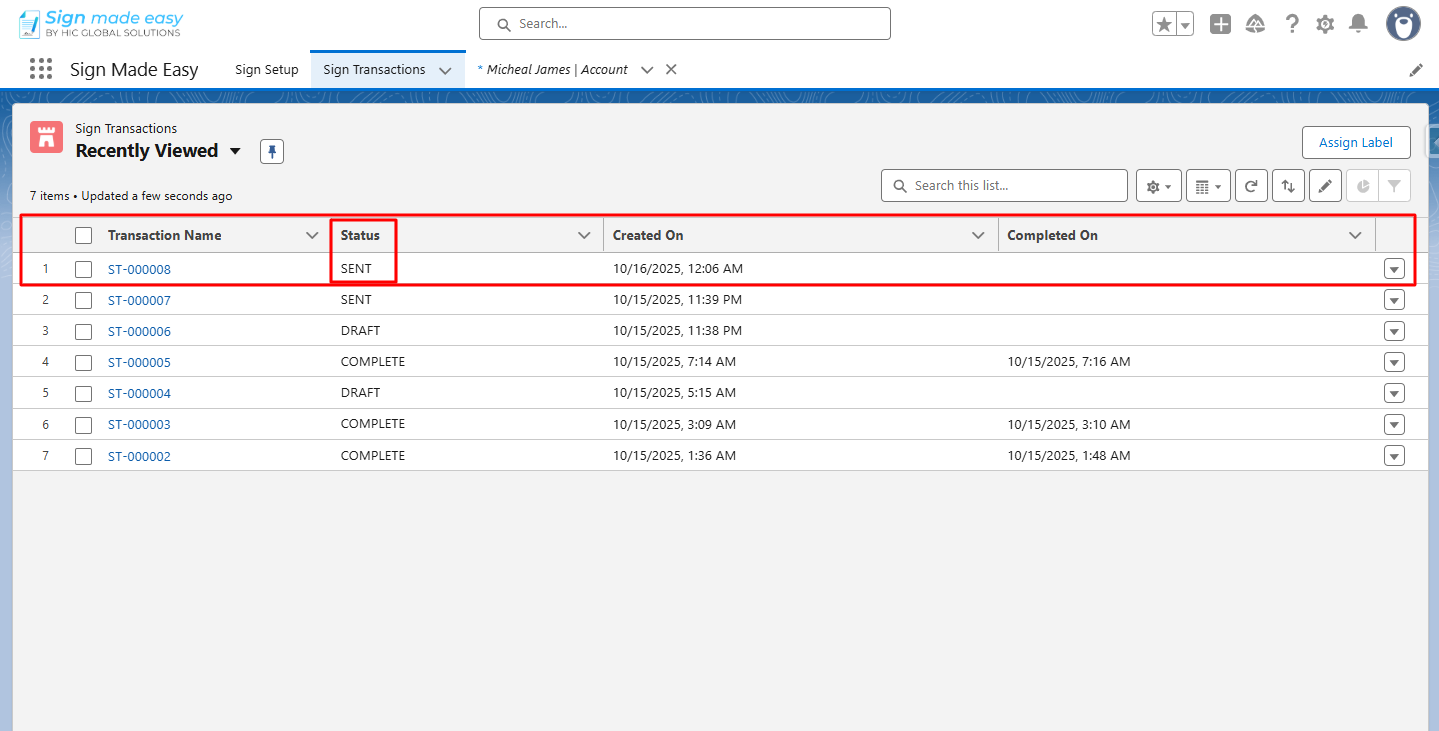Expand the Recently Viewed list view dropdown
1439x731 pixels.
[x=235, y=151]
